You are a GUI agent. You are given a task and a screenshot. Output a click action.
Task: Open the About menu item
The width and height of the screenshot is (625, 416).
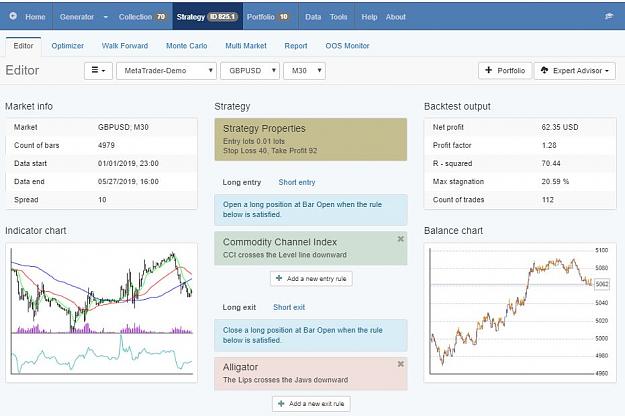[x=395, y=17]
